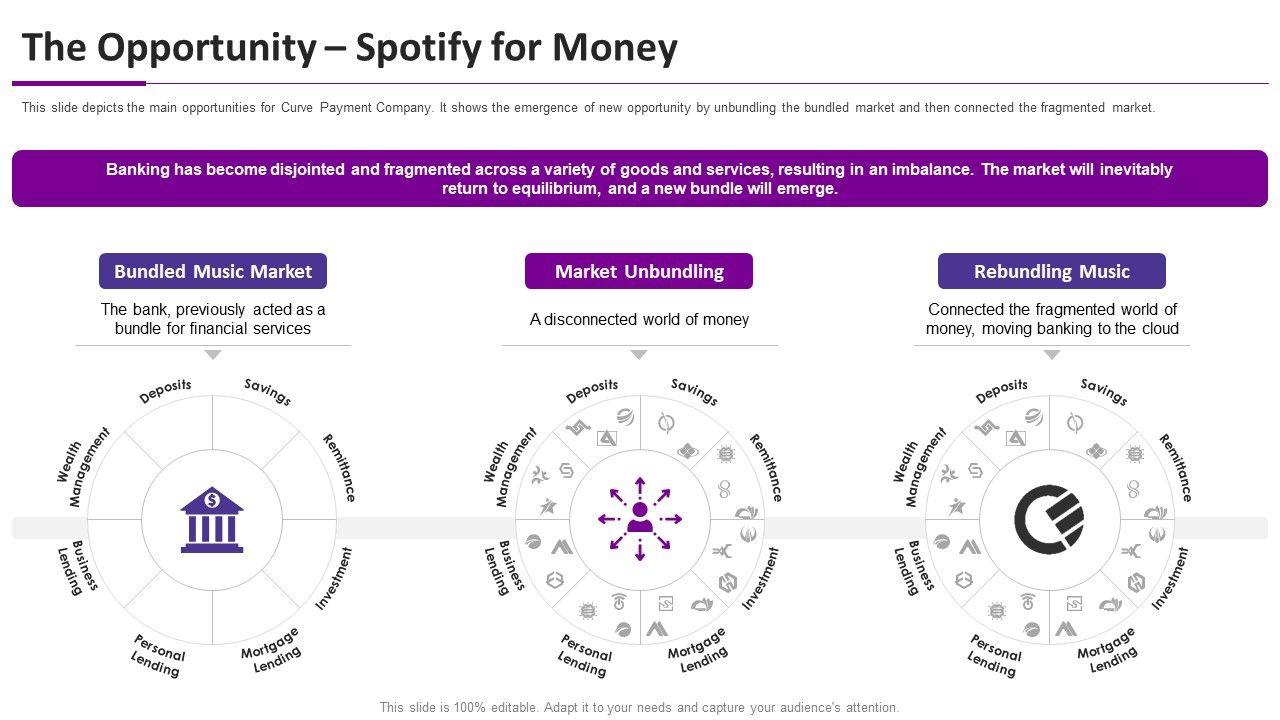Click the person icon with outward arrows
This screenshot has width=1280, height=720.
tap(640, 519)
